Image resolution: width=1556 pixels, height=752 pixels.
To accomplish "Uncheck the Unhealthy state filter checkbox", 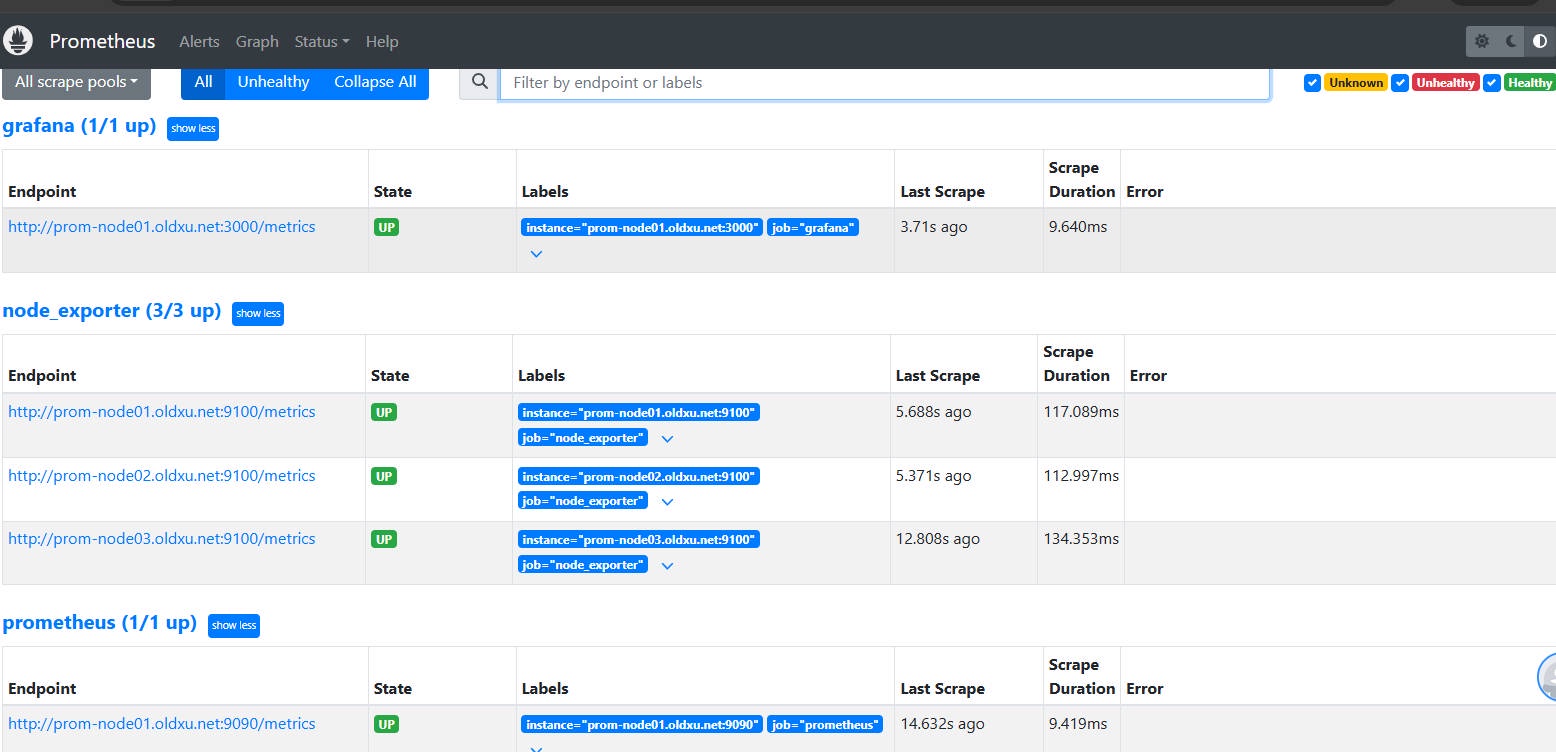I will (1400, 83).
